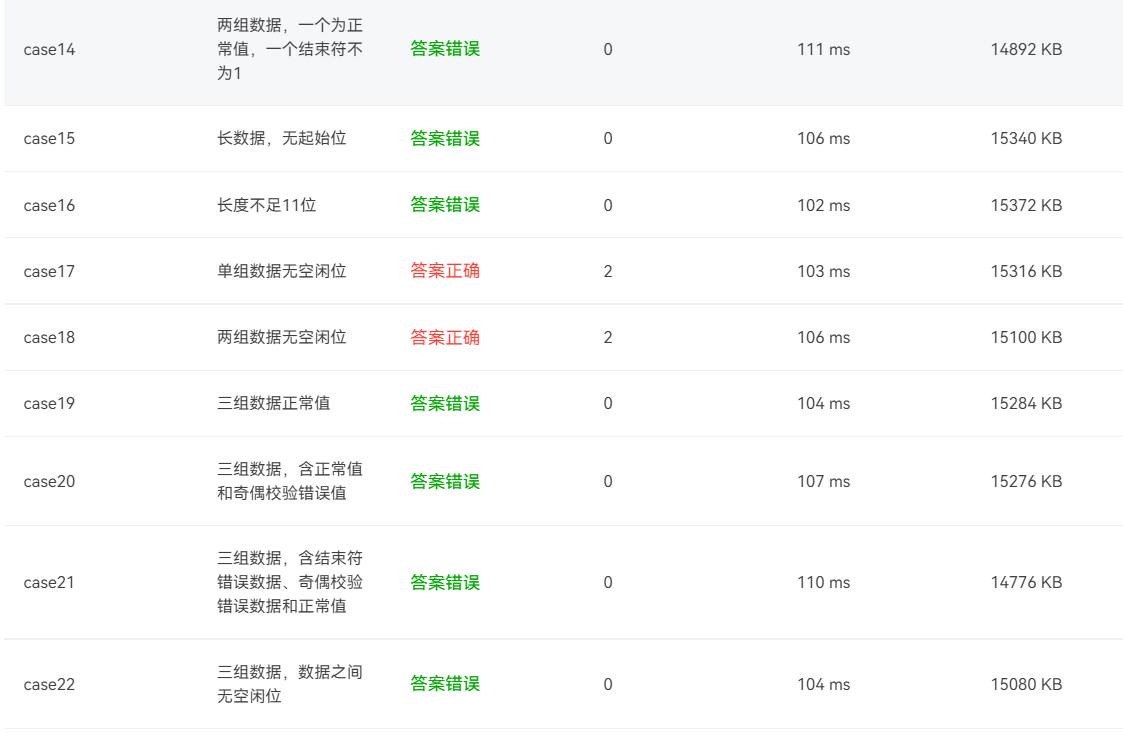Select the case14 description about 结束符不为1

pos(289,49)
